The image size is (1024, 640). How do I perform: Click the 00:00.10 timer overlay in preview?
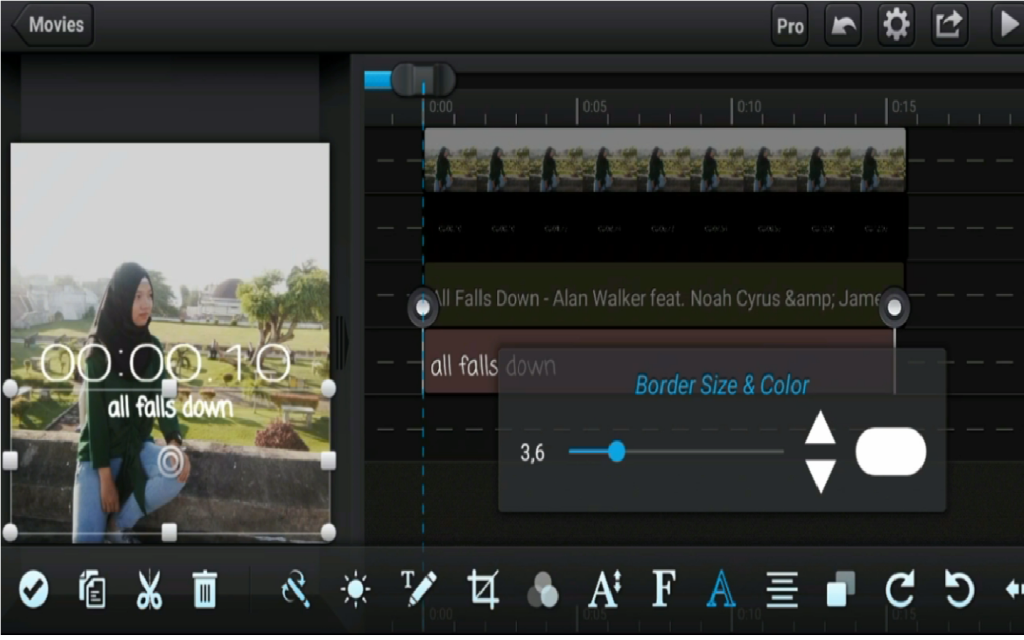[x=165, y=362]
